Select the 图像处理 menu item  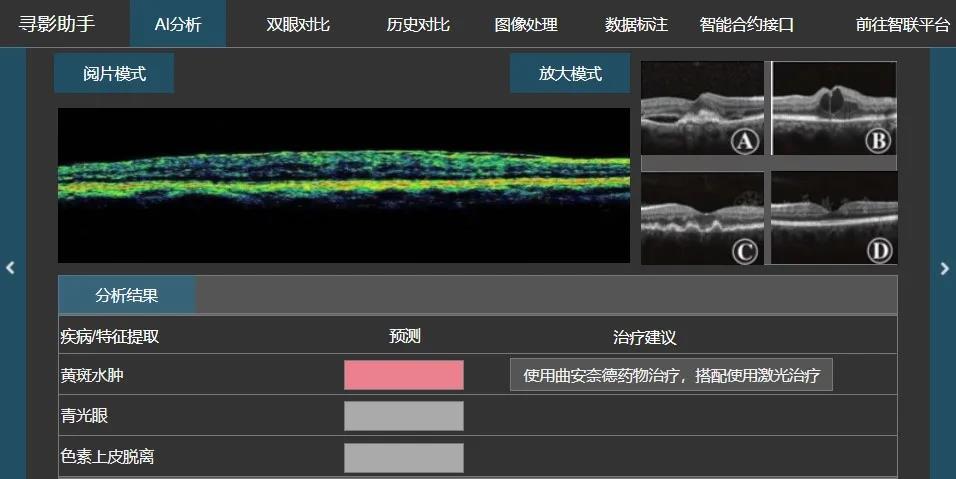(x=526, y=24)
